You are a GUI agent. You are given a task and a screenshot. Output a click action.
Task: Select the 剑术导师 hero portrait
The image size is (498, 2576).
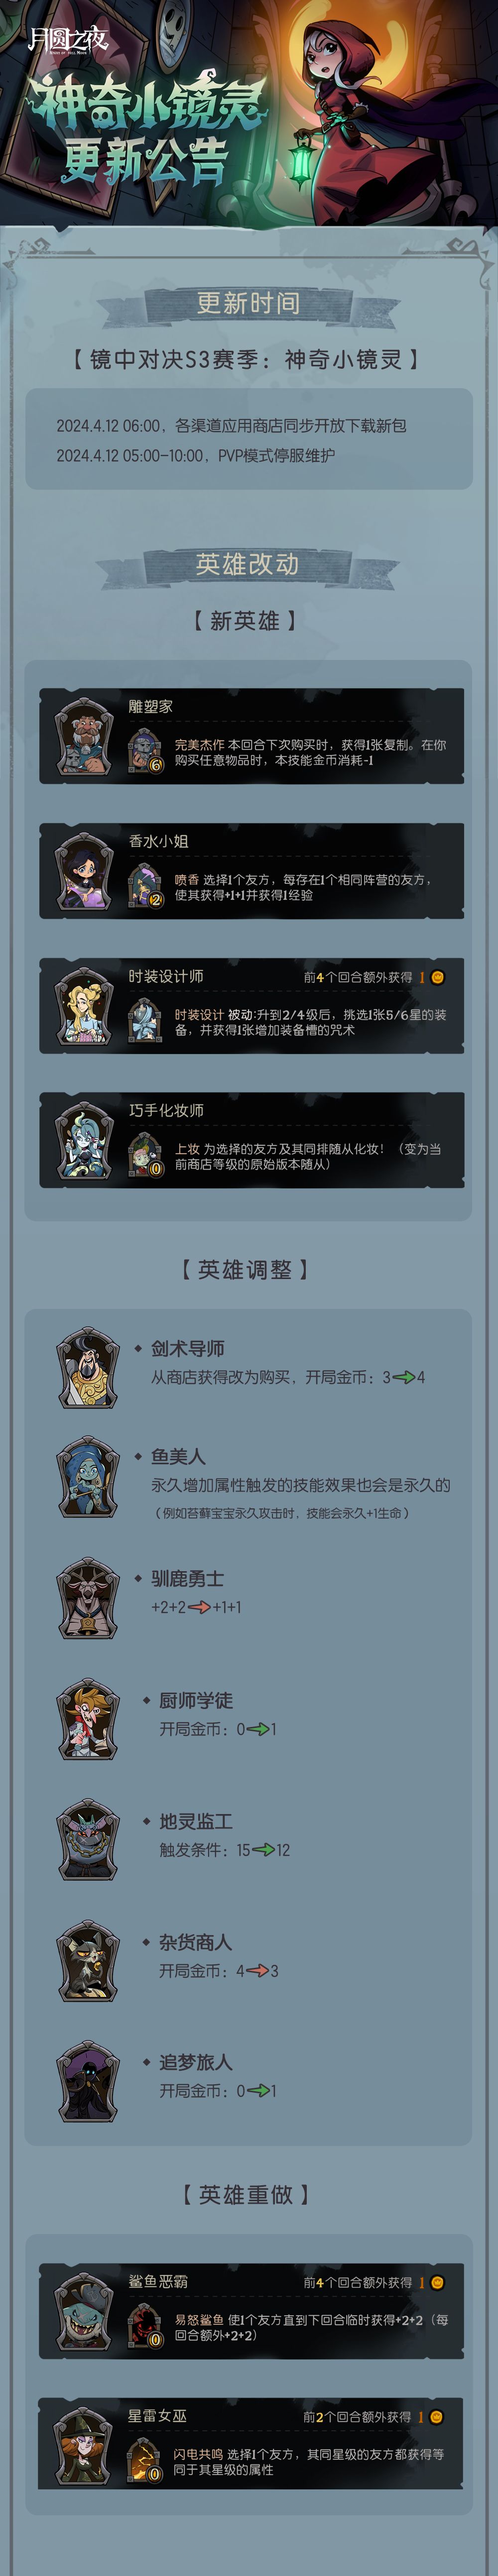click(88, 1366)
